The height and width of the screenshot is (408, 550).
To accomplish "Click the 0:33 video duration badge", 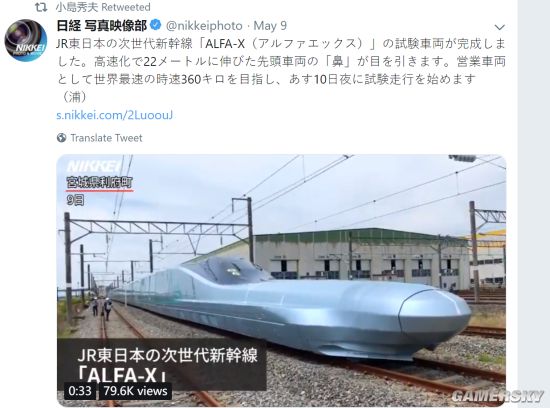I will click(80, 391).
